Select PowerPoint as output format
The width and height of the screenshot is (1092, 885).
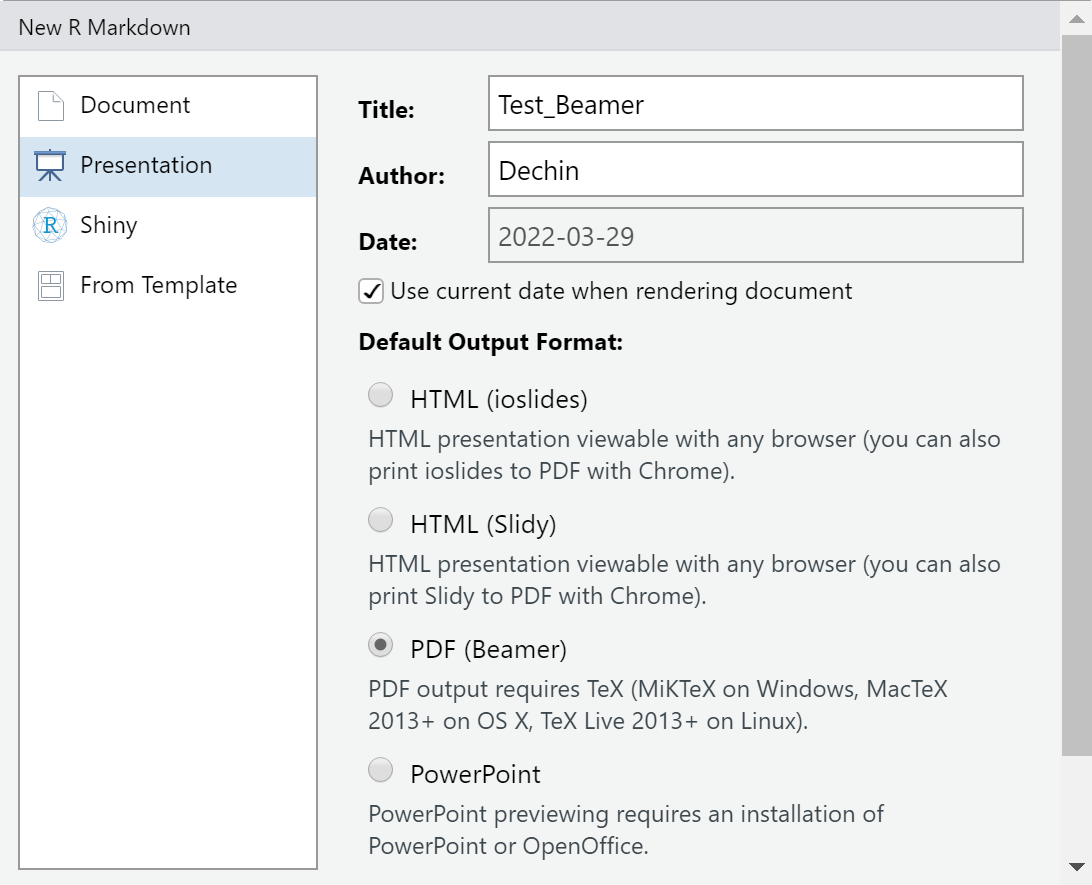(381, 770)
